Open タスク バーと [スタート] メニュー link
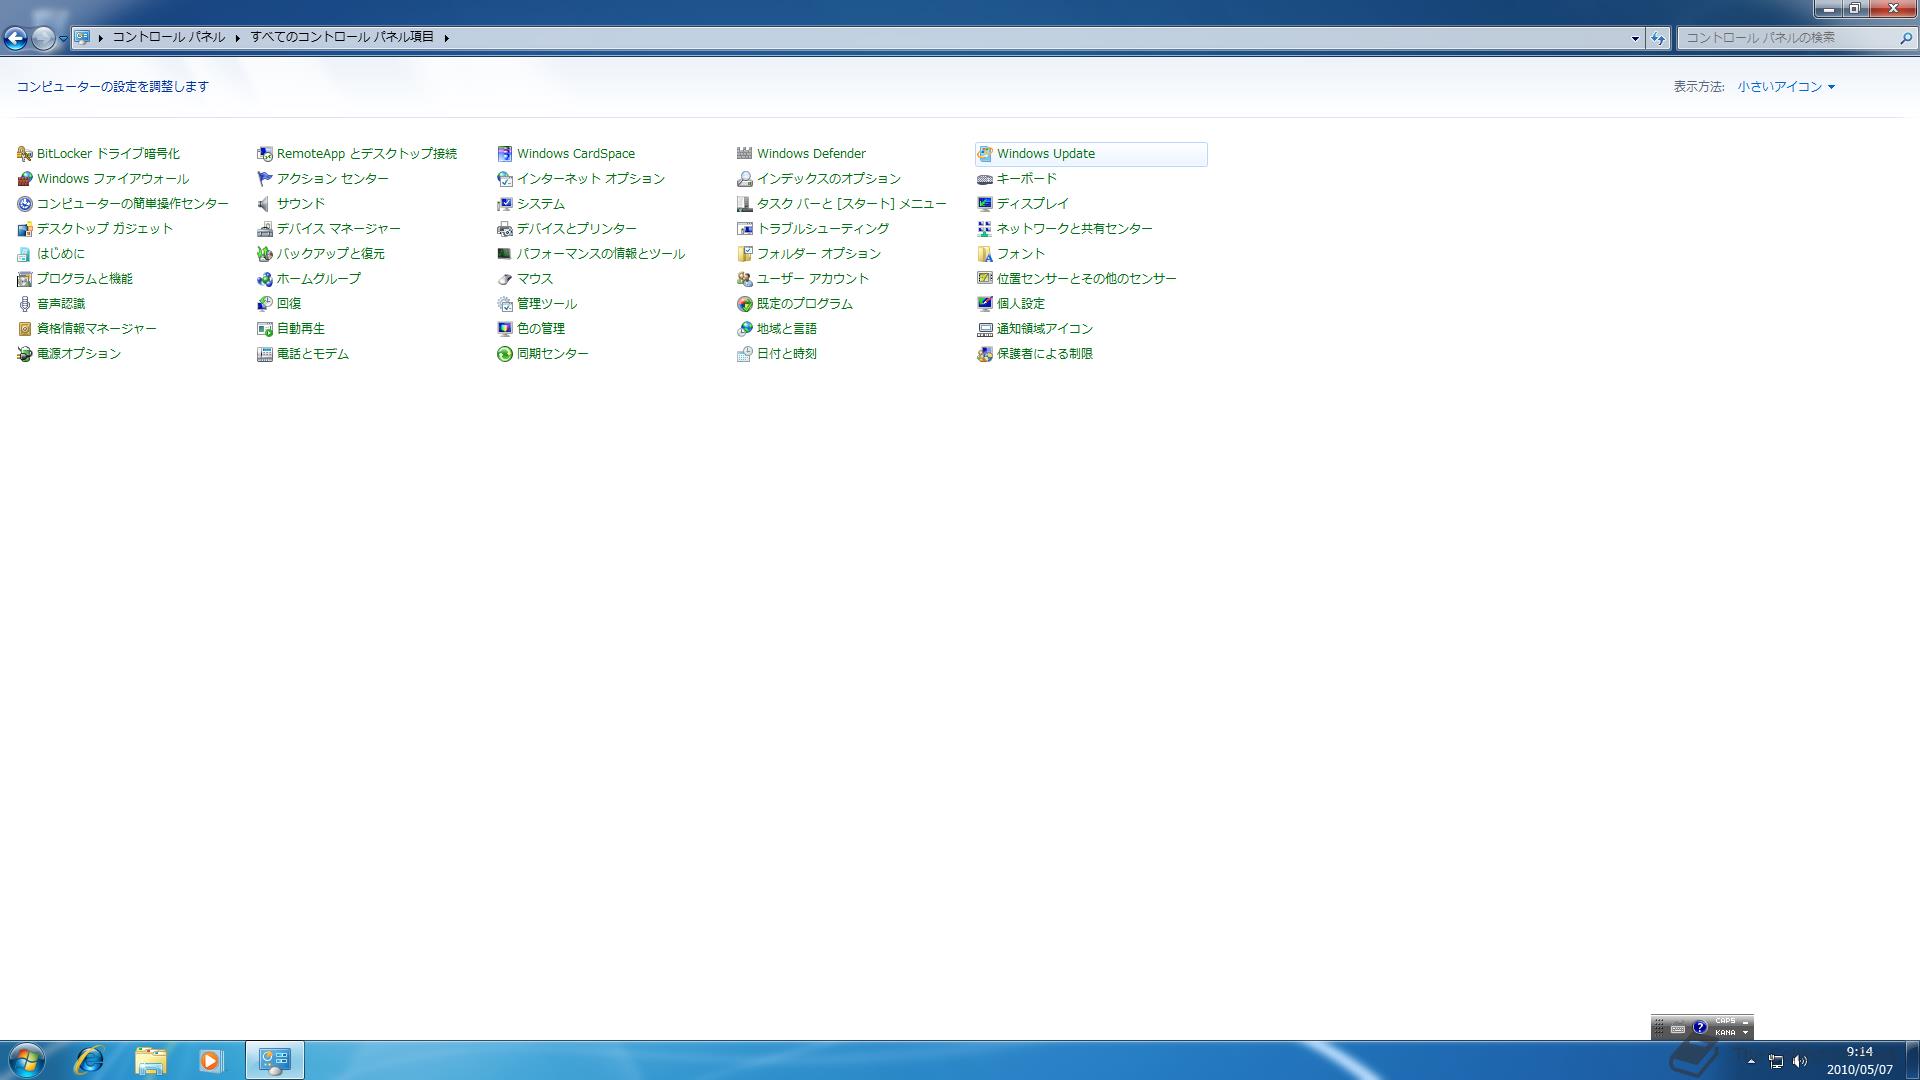Image resolution: width=1920 pixels, height=1080 pixels. click(x=852, y=204)
